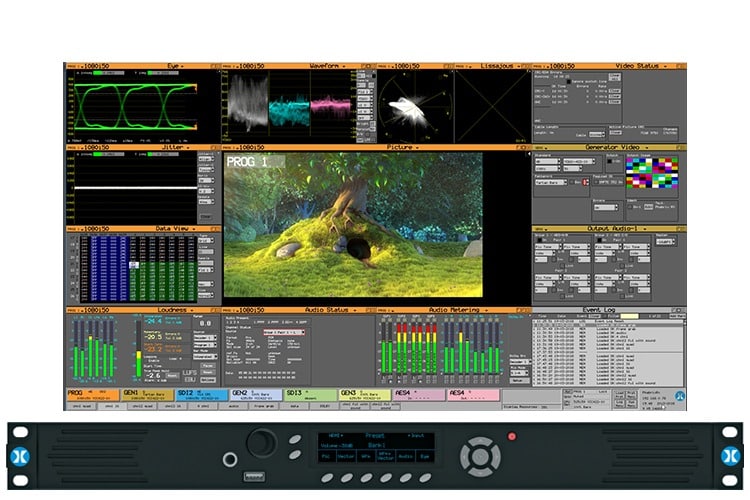Push the upper oval key beside the rotary knob

coord(295,439)
